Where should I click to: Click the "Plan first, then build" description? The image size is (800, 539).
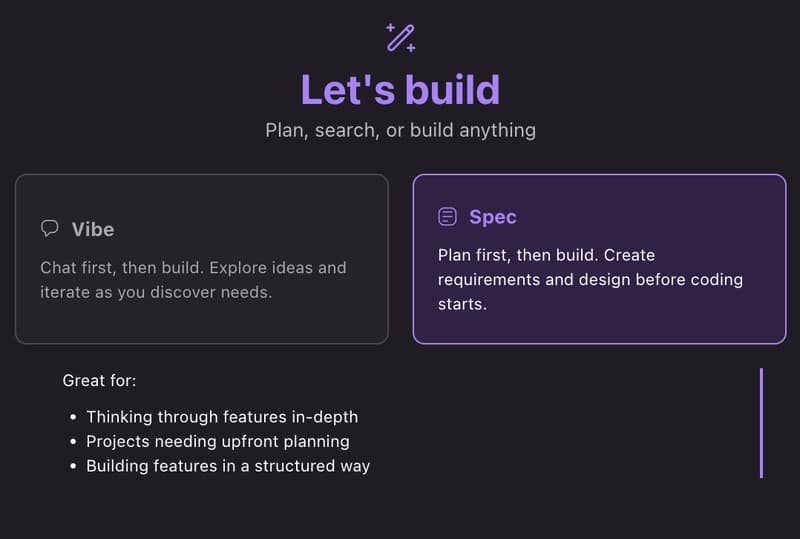(x=546, y=255)
